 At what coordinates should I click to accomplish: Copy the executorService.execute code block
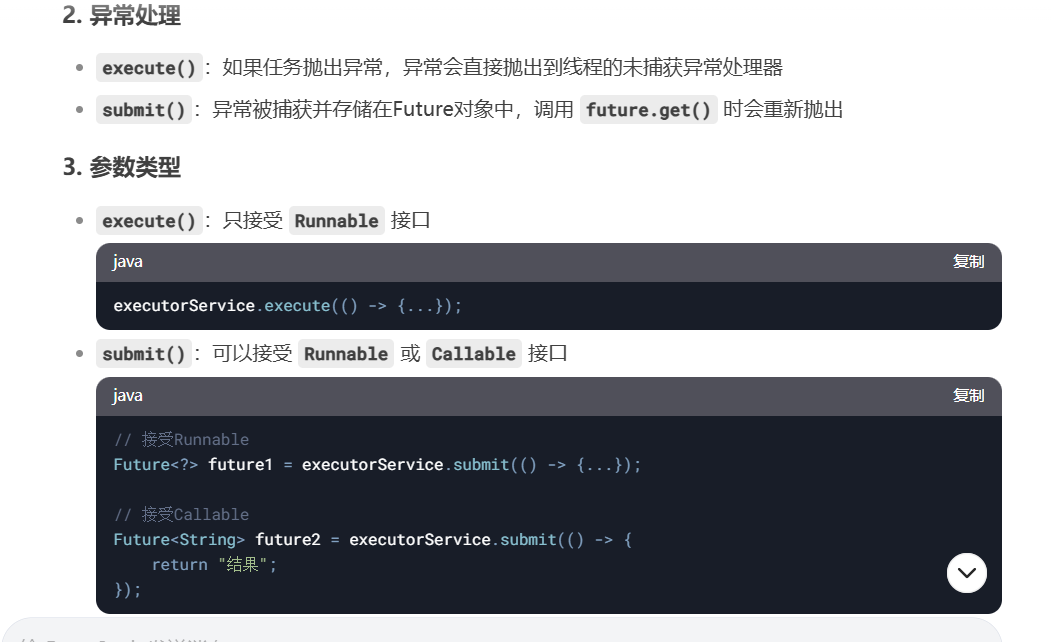point(969,262)
